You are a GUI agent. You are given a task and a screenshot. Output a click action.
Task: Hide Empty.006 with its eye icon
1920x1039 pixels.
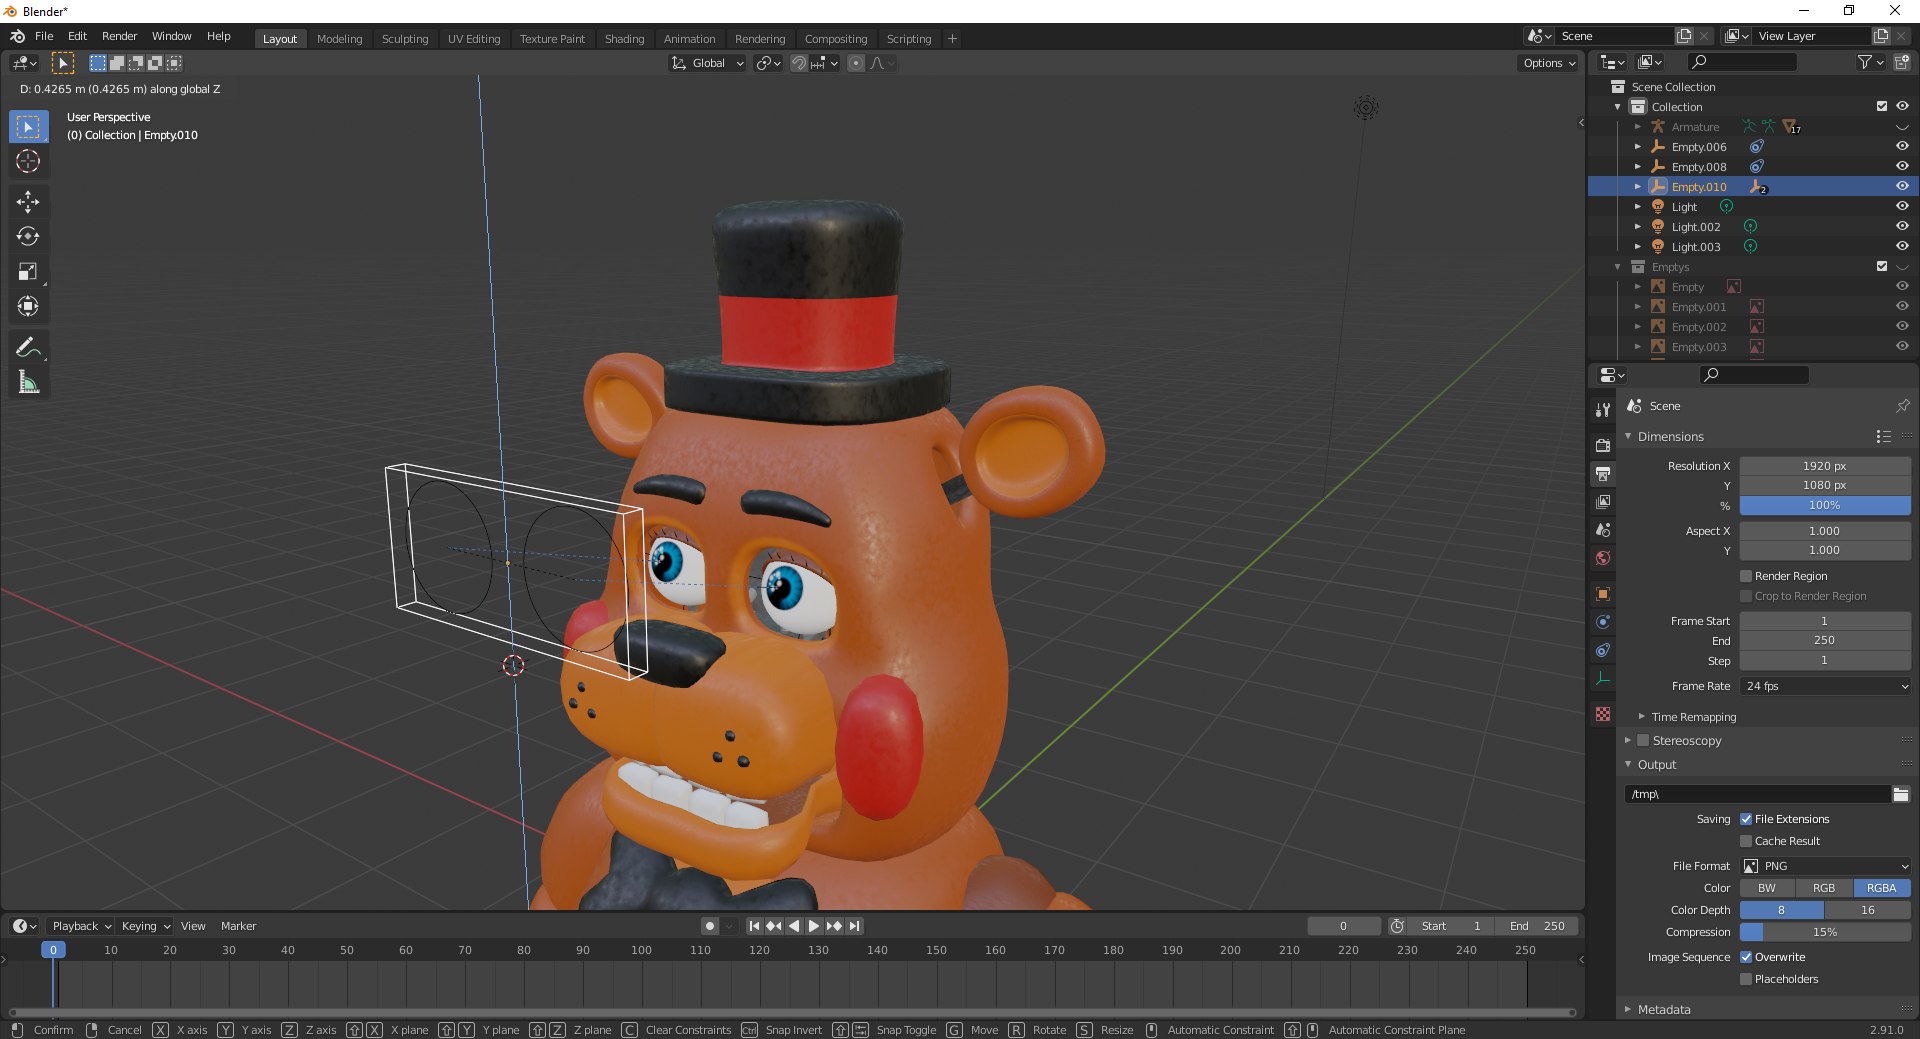pyautogui.click(x=1902, y=146)
